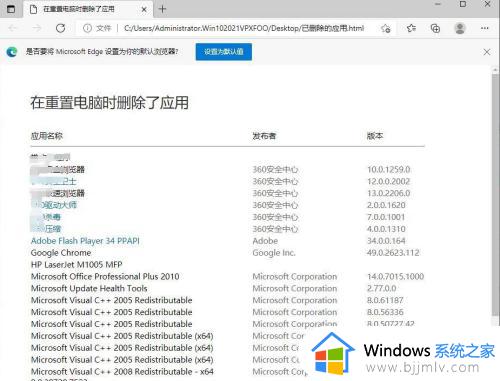Click version number 14.0.7015.1000
The width and height of the screenshot is (500, 381).
click(395, 277)
